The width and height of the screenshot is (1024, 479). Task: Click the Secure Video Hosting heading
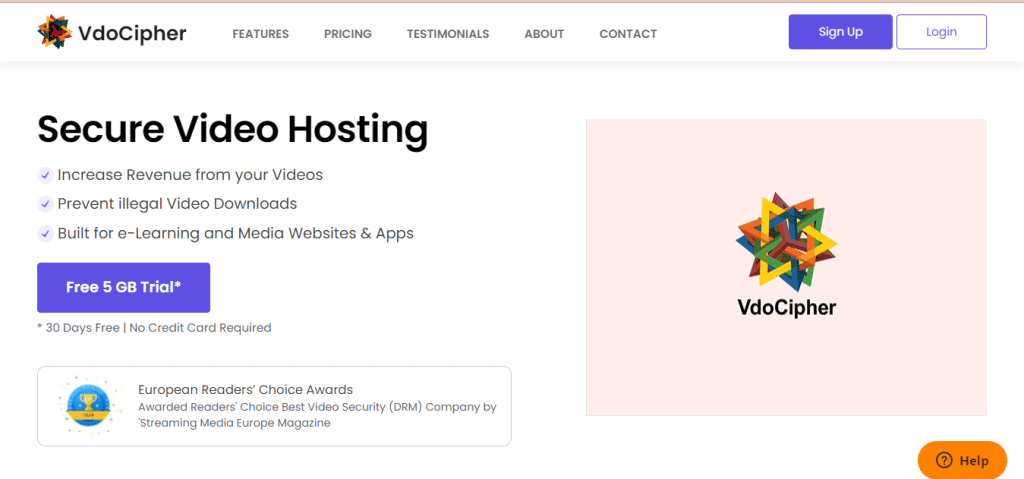(232, 130)
